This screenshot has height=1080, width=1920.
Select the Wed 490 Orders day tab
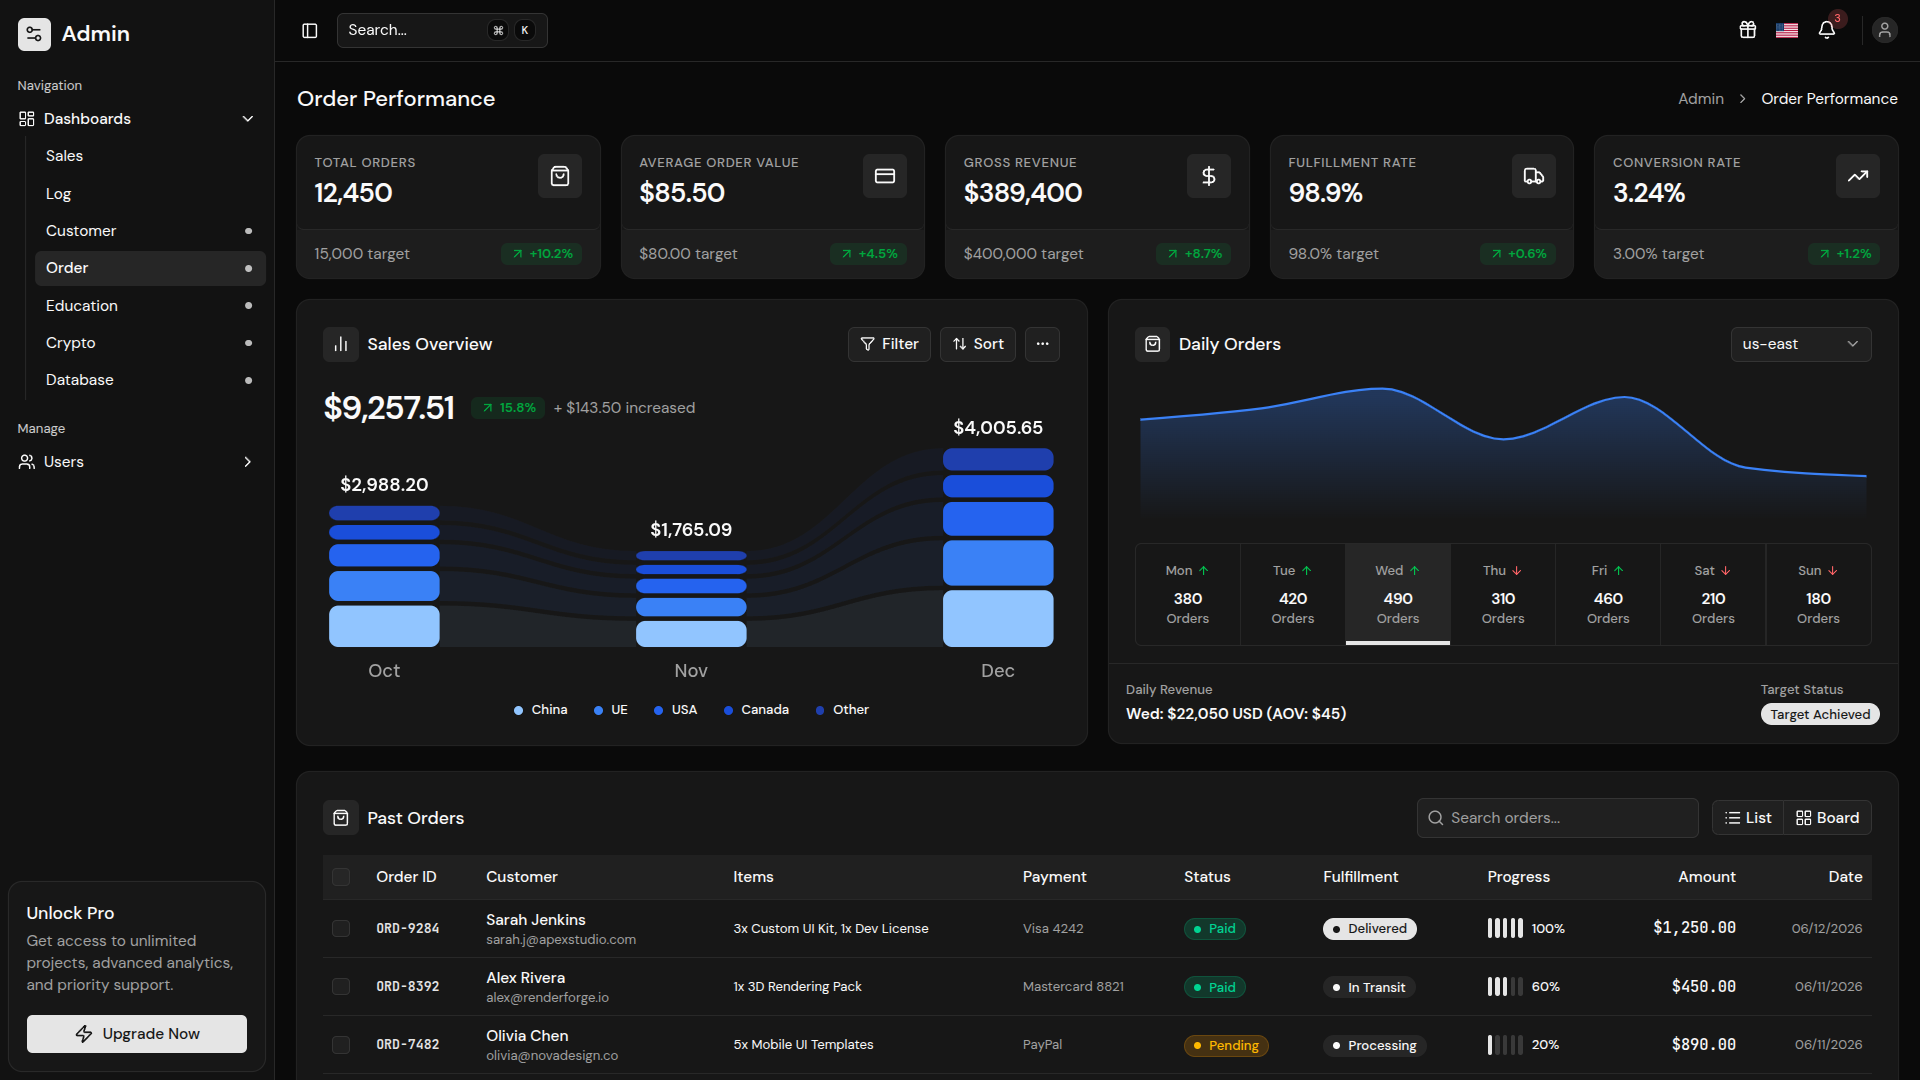pyautogui.click(x=1398, y=594)
